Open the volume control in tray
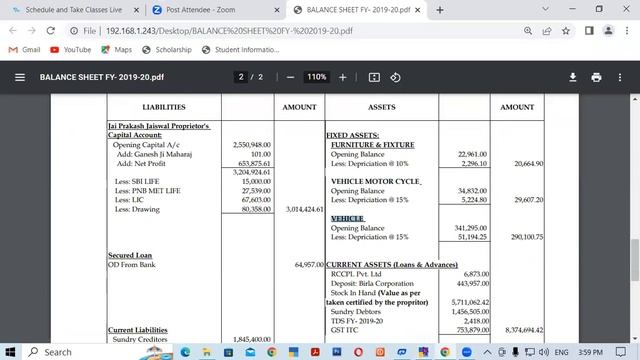This screenshot has height=360, width=640. (x=543, y=352)
